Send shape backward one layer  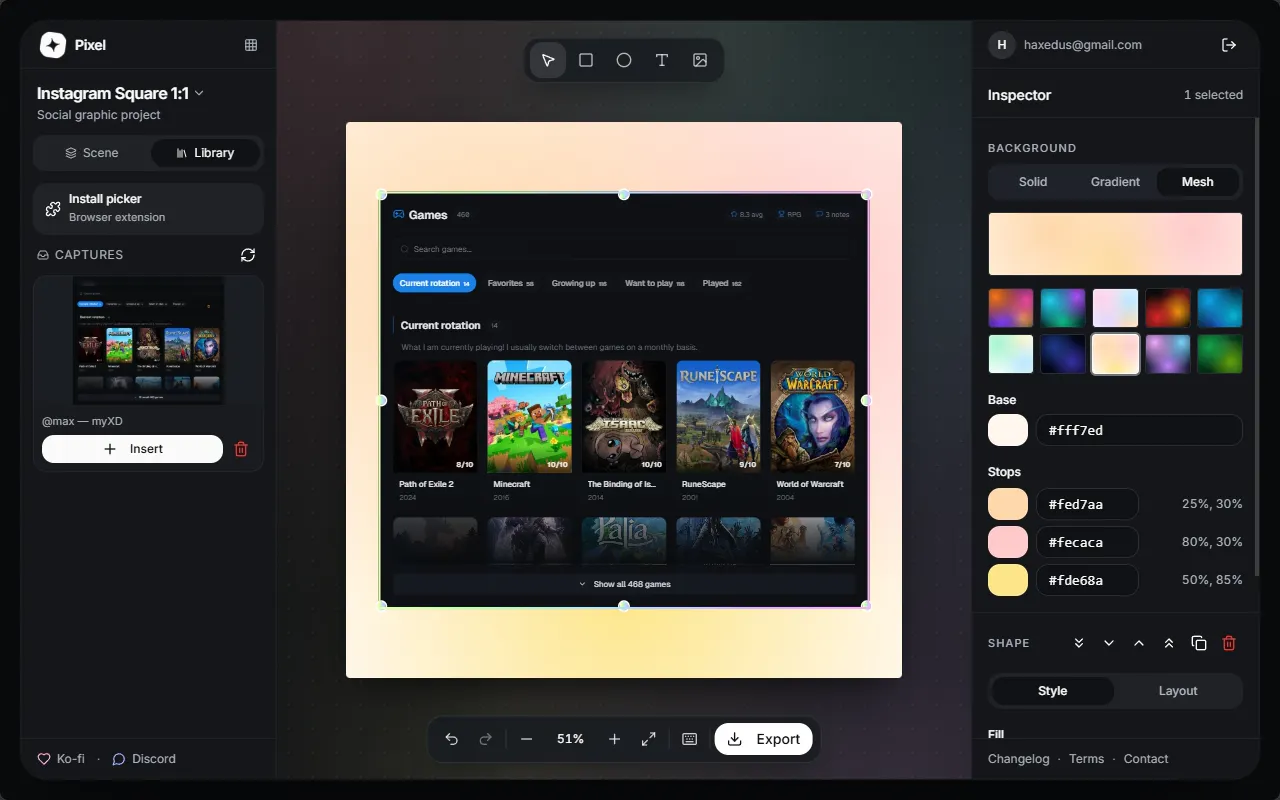pos(1109,643)
